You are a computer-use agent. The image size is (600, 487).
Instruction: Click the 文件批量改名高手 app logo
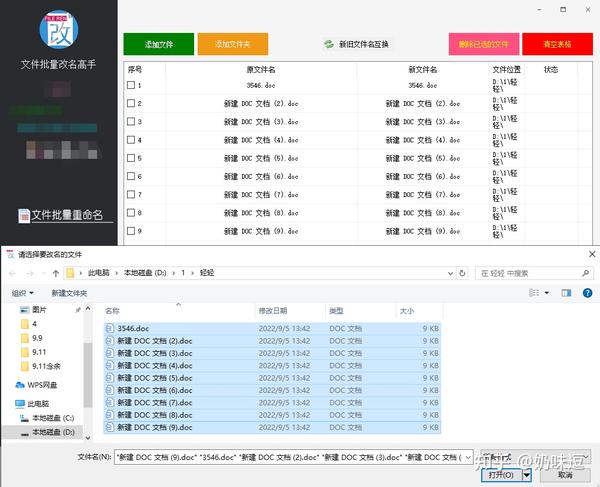59,30
